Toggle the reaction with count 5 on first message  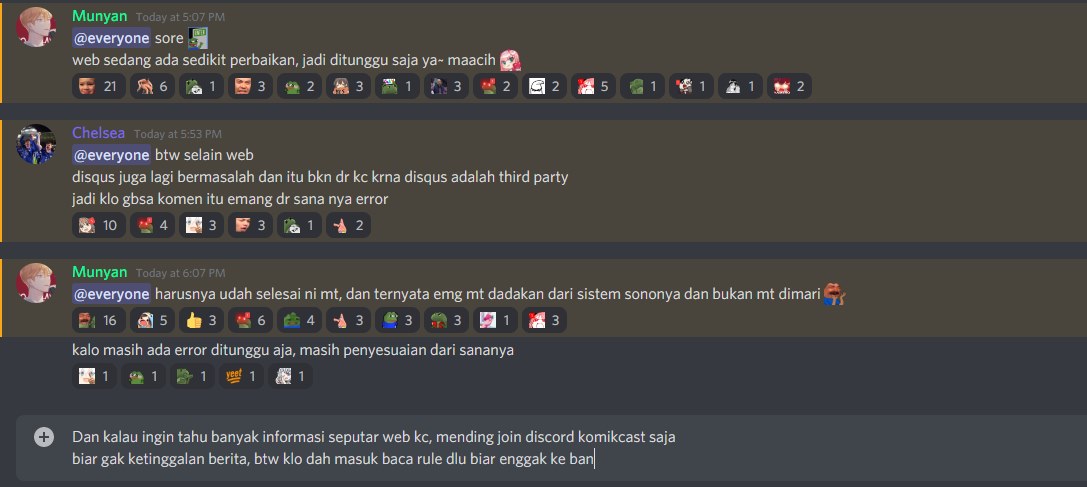[593, 86]
